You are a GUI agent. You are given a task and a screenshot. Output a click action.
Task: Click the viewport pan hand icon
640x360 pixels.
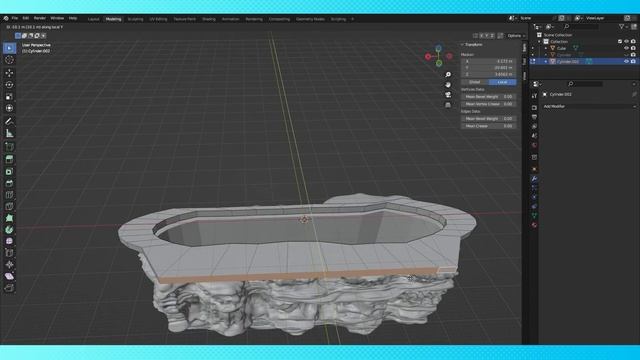448,84
